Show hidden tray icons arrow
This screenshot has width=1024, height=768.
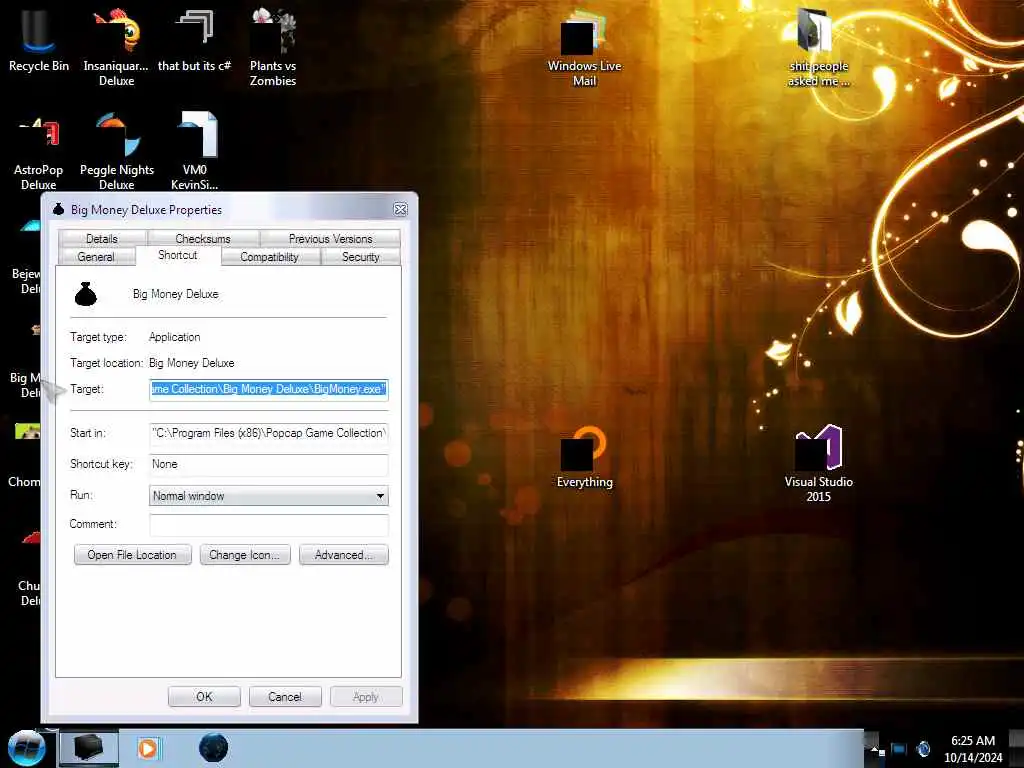tap(875, 748)
